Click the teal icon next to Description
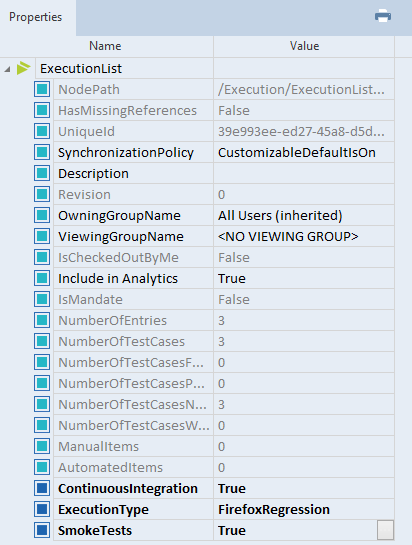 click(42, 173)
